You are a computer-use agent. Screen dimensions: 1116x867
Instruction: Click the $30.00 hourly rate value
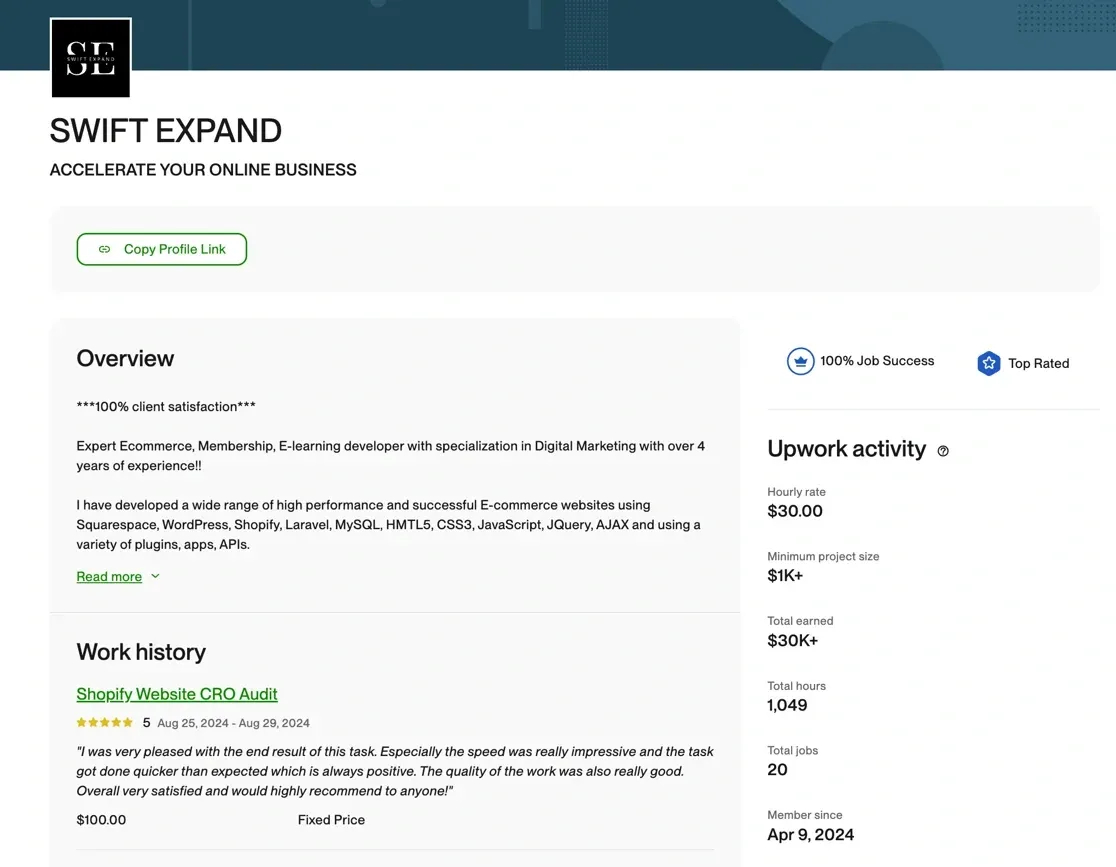pos(795,511)
